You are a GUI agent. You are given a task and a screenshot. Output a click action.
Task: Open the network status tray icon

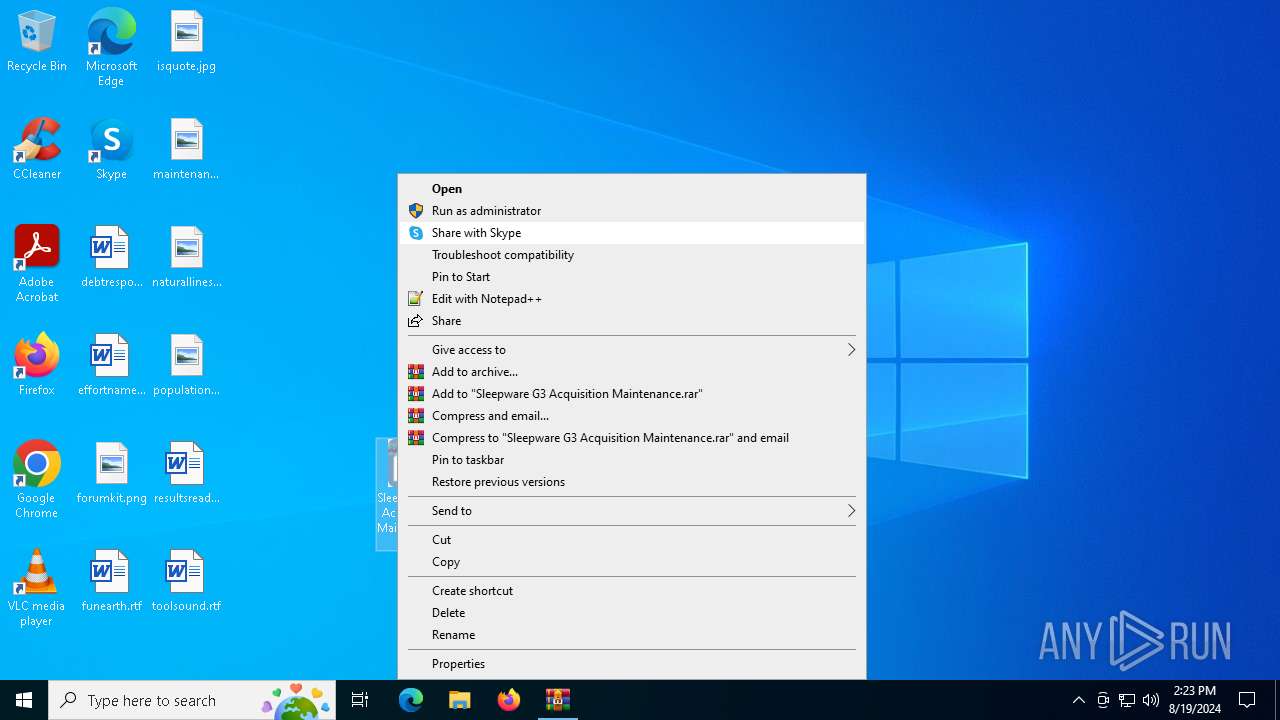point(1127,700)
